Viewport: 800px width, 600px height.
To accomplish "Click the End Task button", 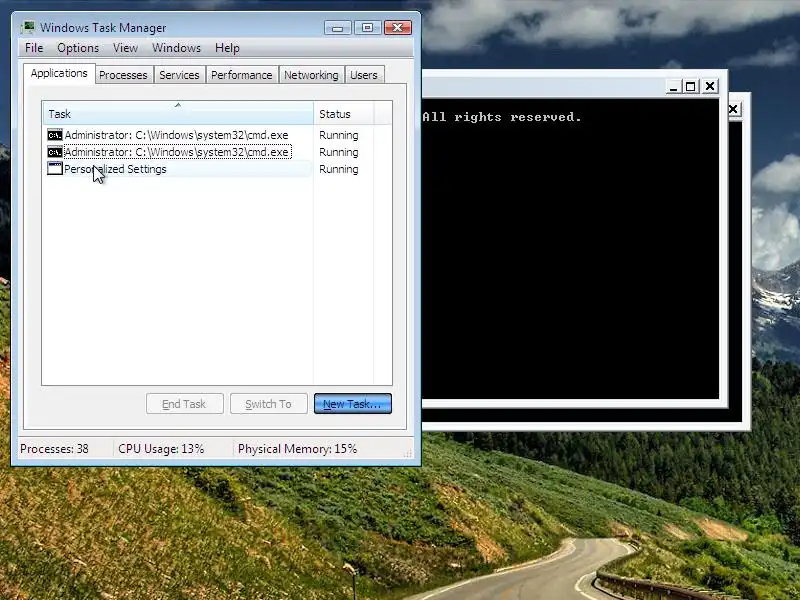I will point(185,404).
